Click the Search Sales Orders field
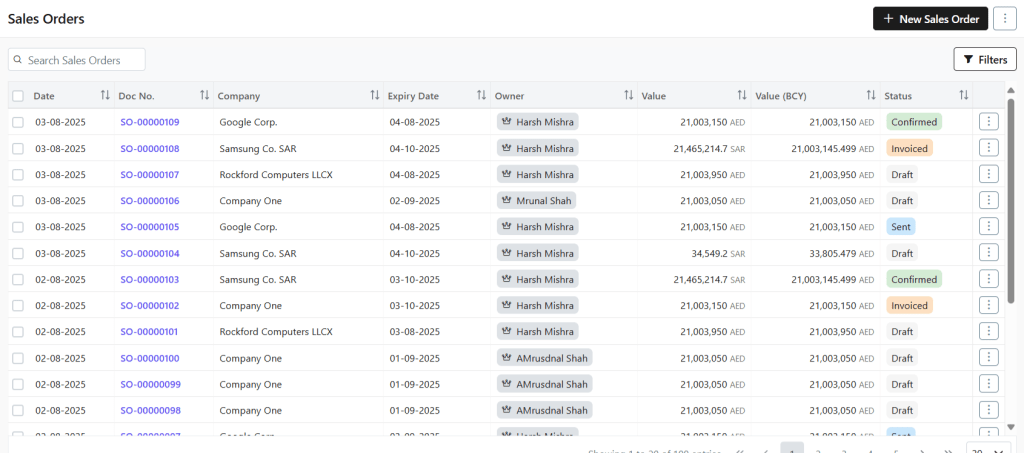 78,60
